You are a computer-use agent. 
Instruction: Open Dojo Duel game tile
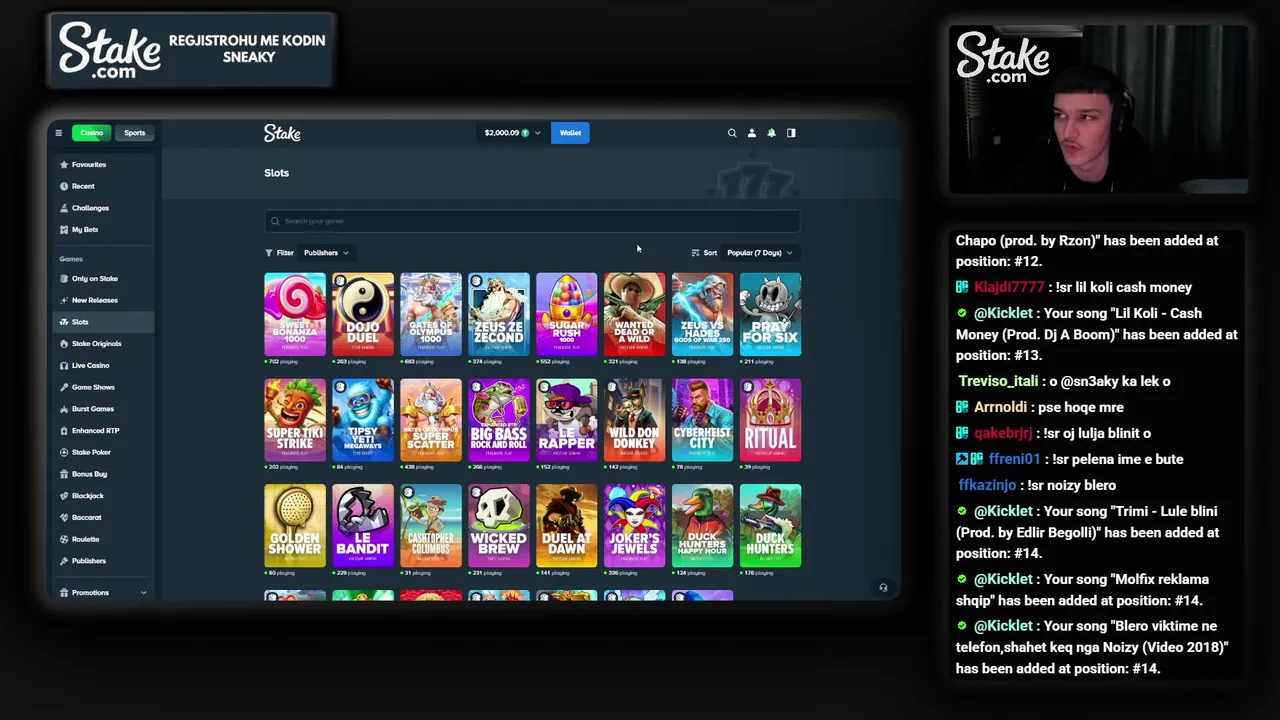[363, 314]
